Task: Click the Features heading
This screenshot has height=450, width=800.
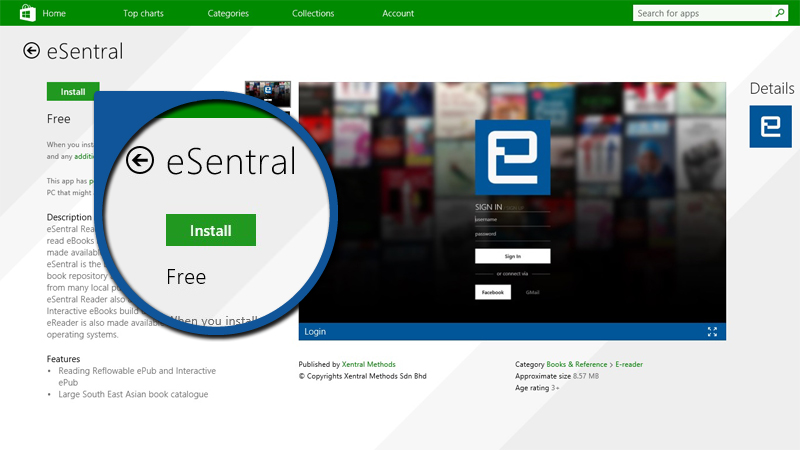Action: click(x=63, y=359)
